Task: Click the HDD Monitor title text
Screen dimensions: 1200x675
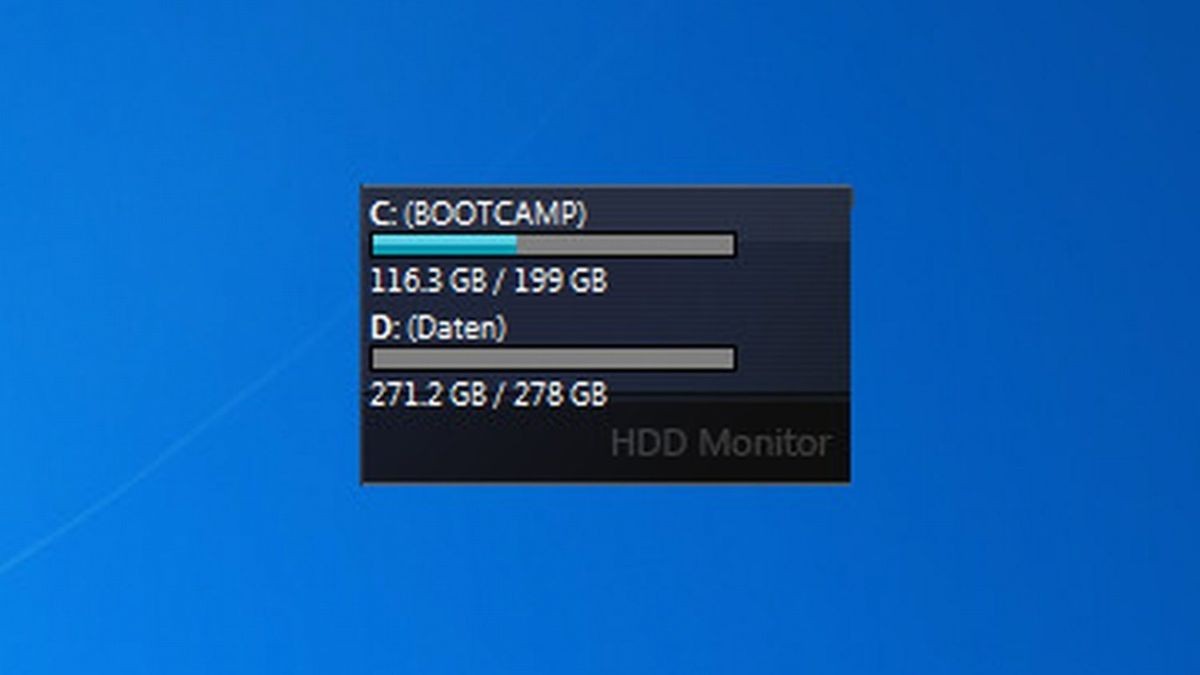Action: click(720, 442)
